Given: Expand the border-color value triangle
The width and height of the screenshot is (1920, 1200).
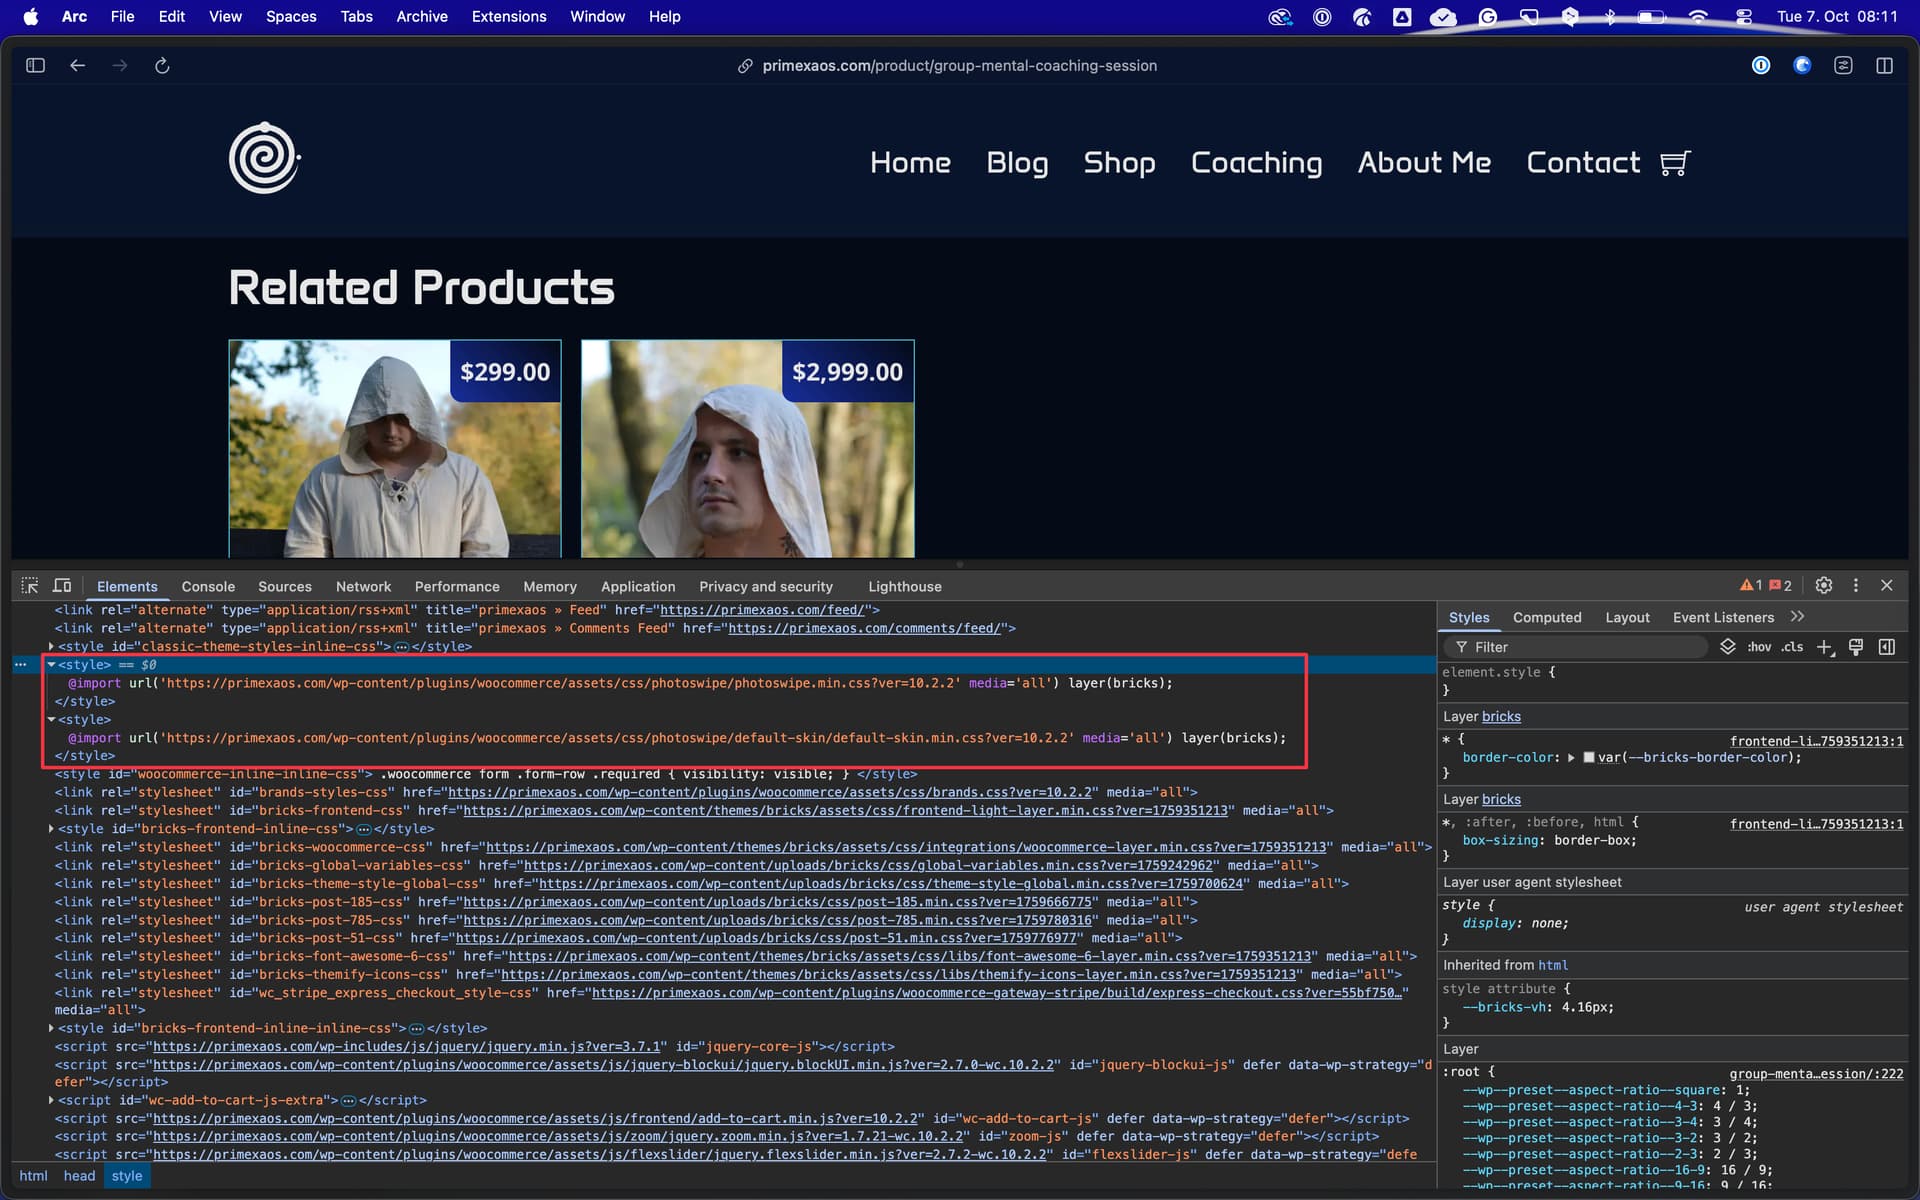Looking at the screenshot, I should [1571, 758].
